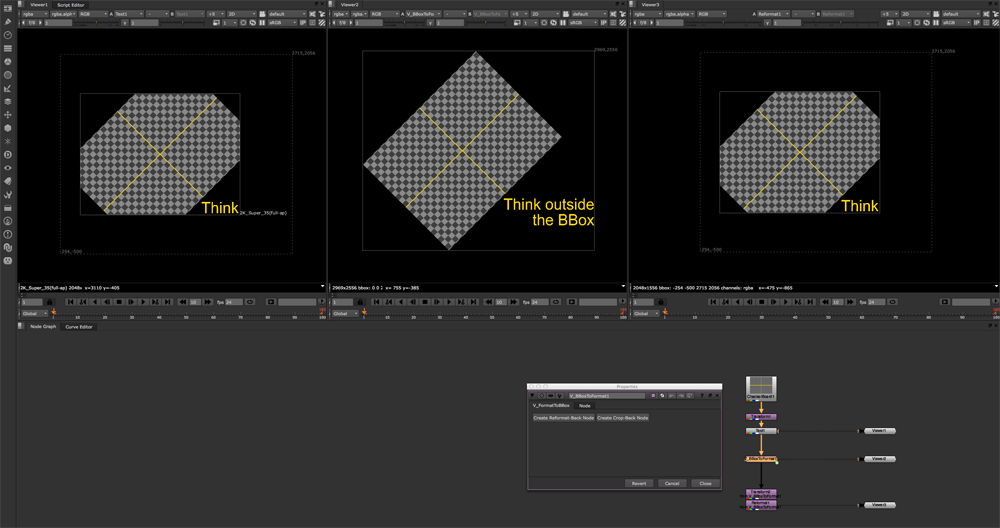Open the A input Reformat1 dropdown in Viewer3

pos(774,14)
